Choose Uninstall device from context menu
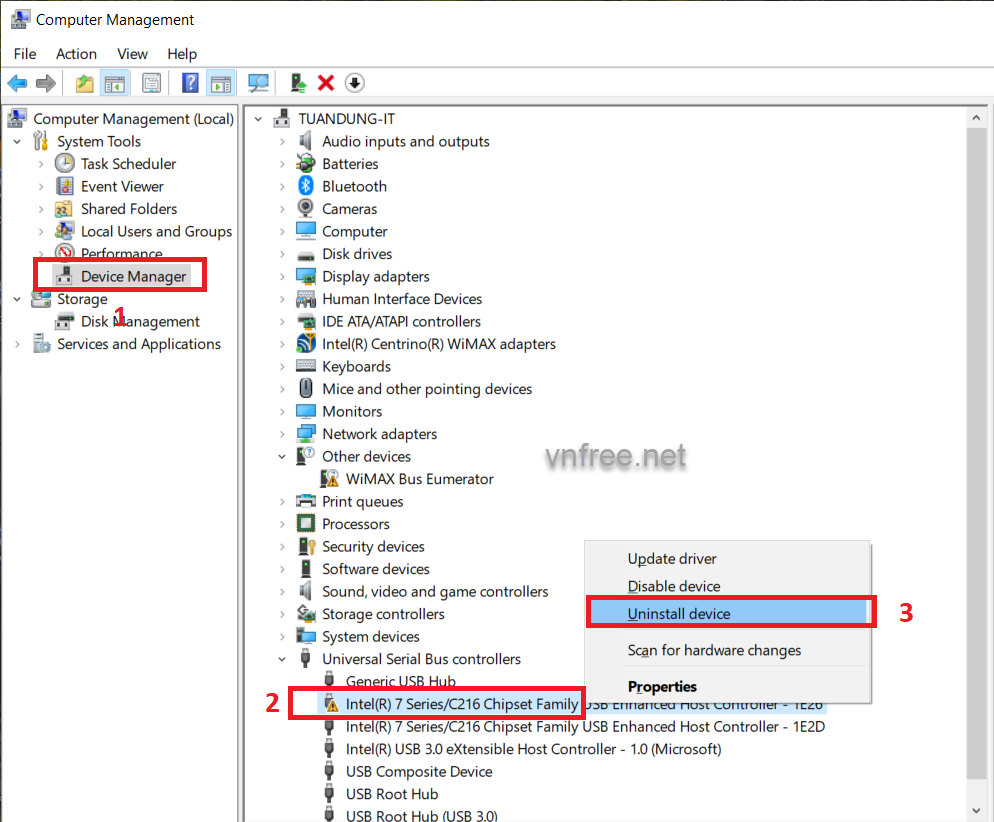Screen dimensions: 994x822 (x=679, y=613)
